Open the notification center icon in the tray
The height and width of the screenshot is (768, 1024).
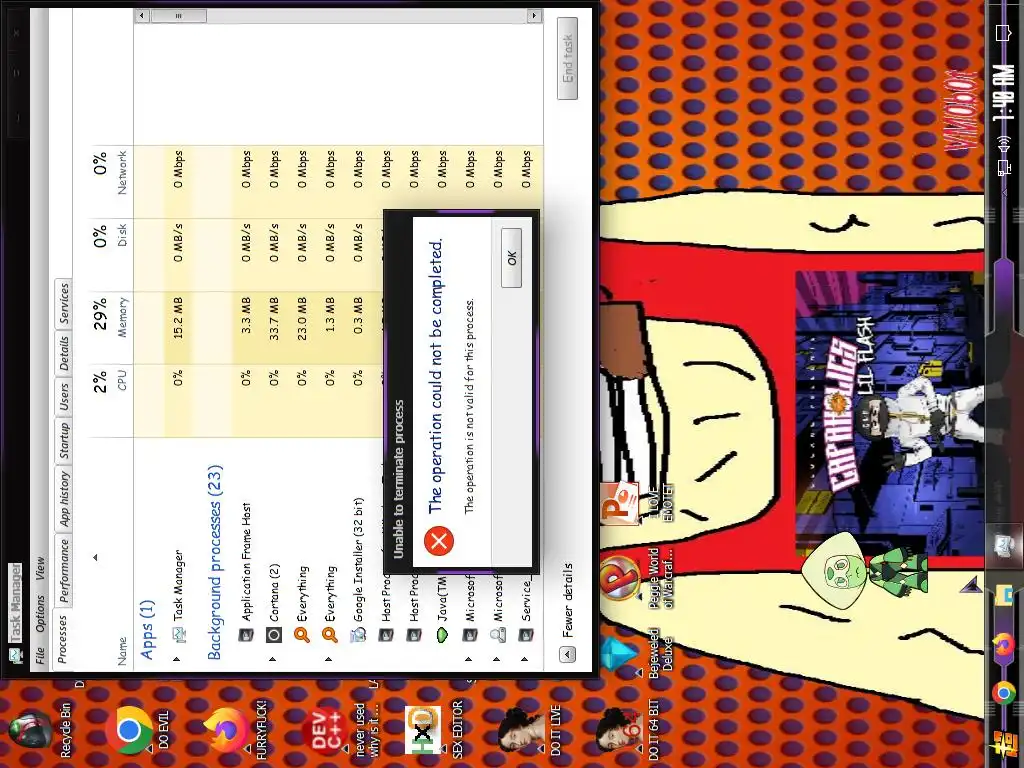click(1004, 33)
